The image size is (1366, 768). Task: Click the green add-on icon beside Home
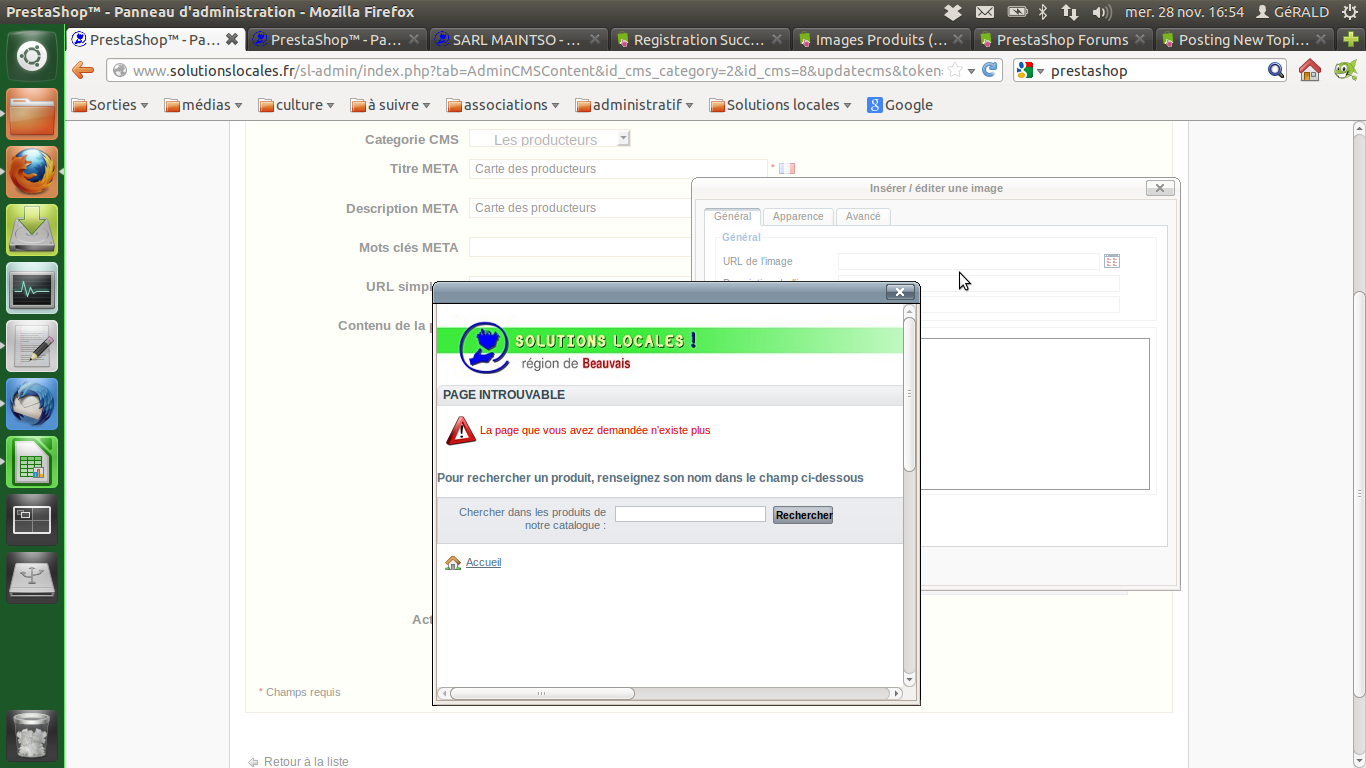tap(1345, 70)
